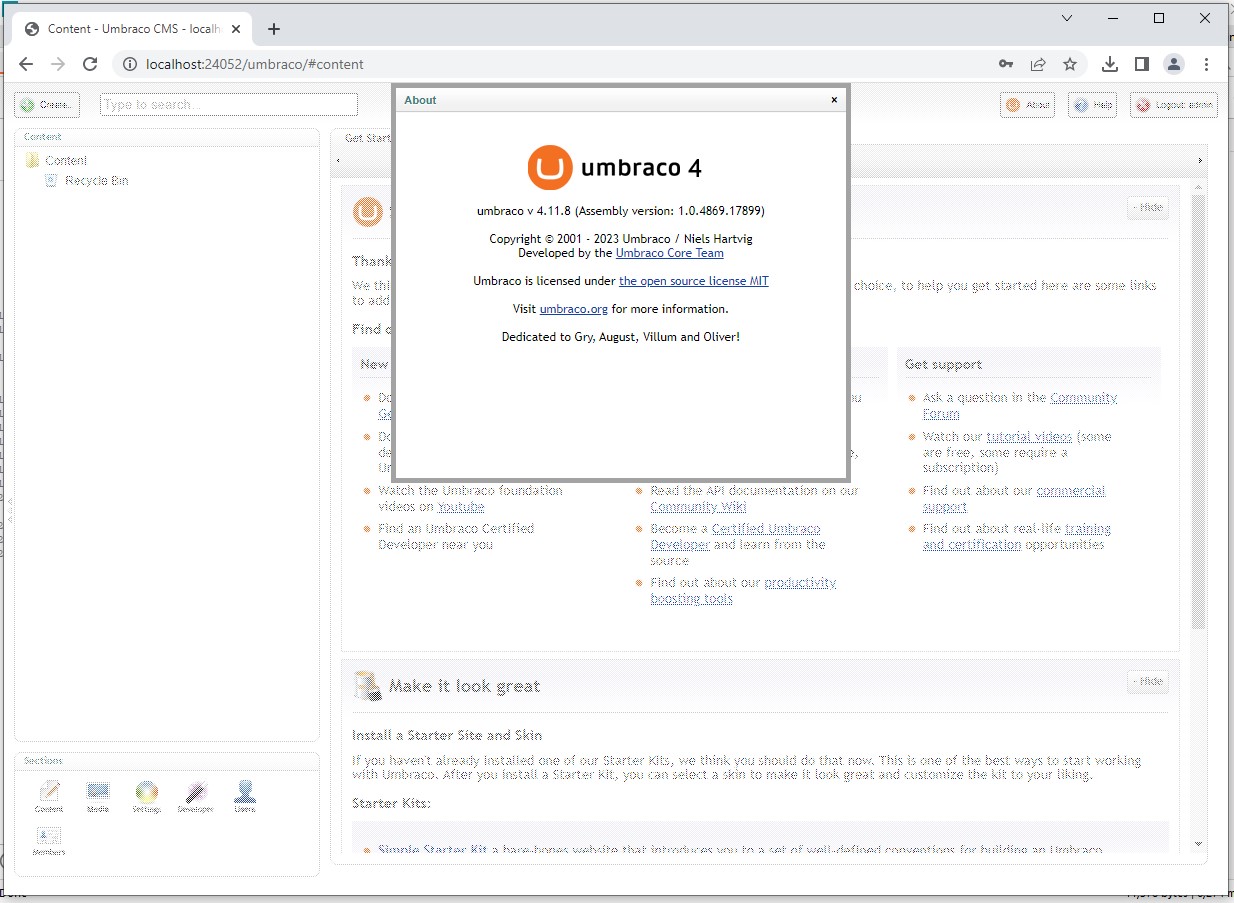Click 'Dedicated to Gry, August, Villum and Oliver!' text
Image resolution: width=1234 pixels, height=903 pixels.
tap(621, 337)
